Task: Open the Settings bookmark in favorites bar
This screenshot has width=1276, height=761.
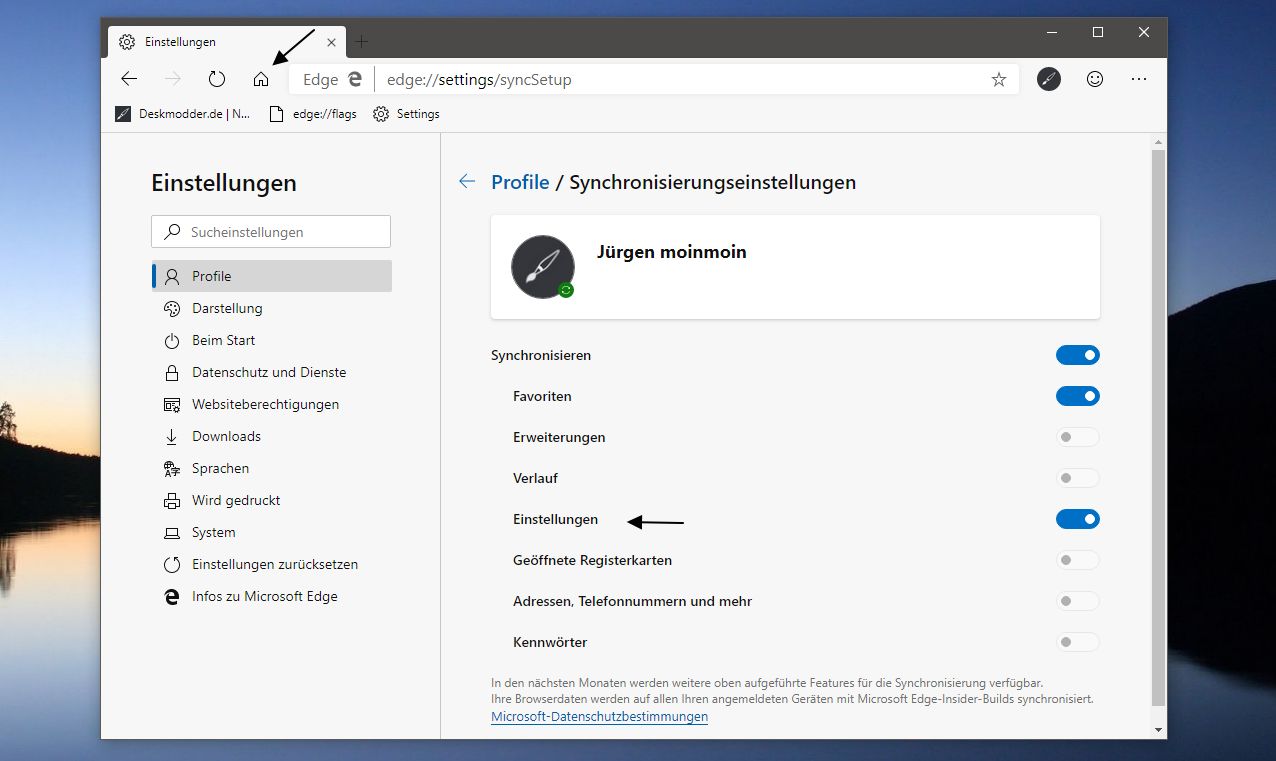Action: 406,114
